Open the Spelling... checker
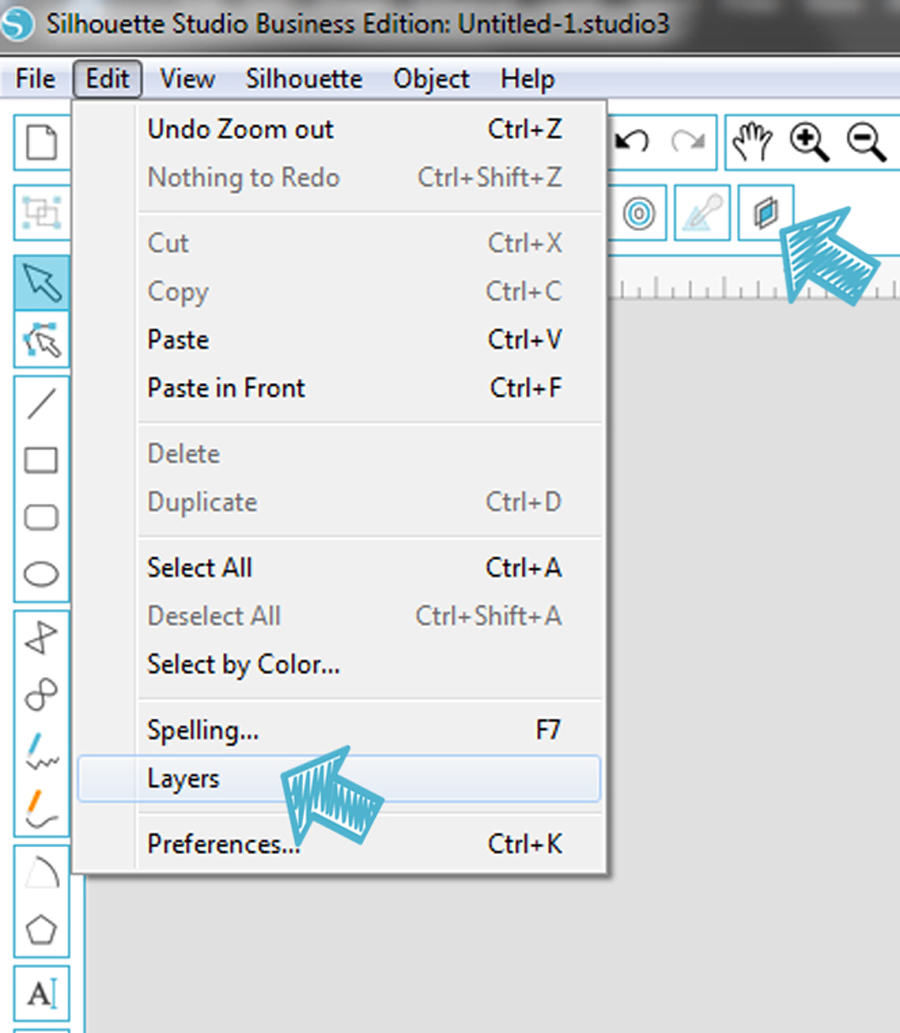Screen dimensions: 900x1033 pos(339,730)
